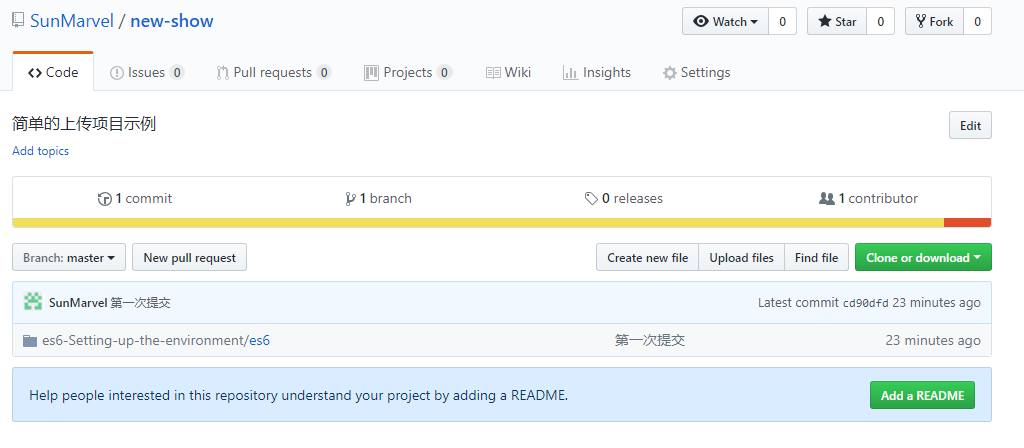The image size is (1024, 448).
Task: Open the Branch: master dropdown
Action: coord(69,257)
